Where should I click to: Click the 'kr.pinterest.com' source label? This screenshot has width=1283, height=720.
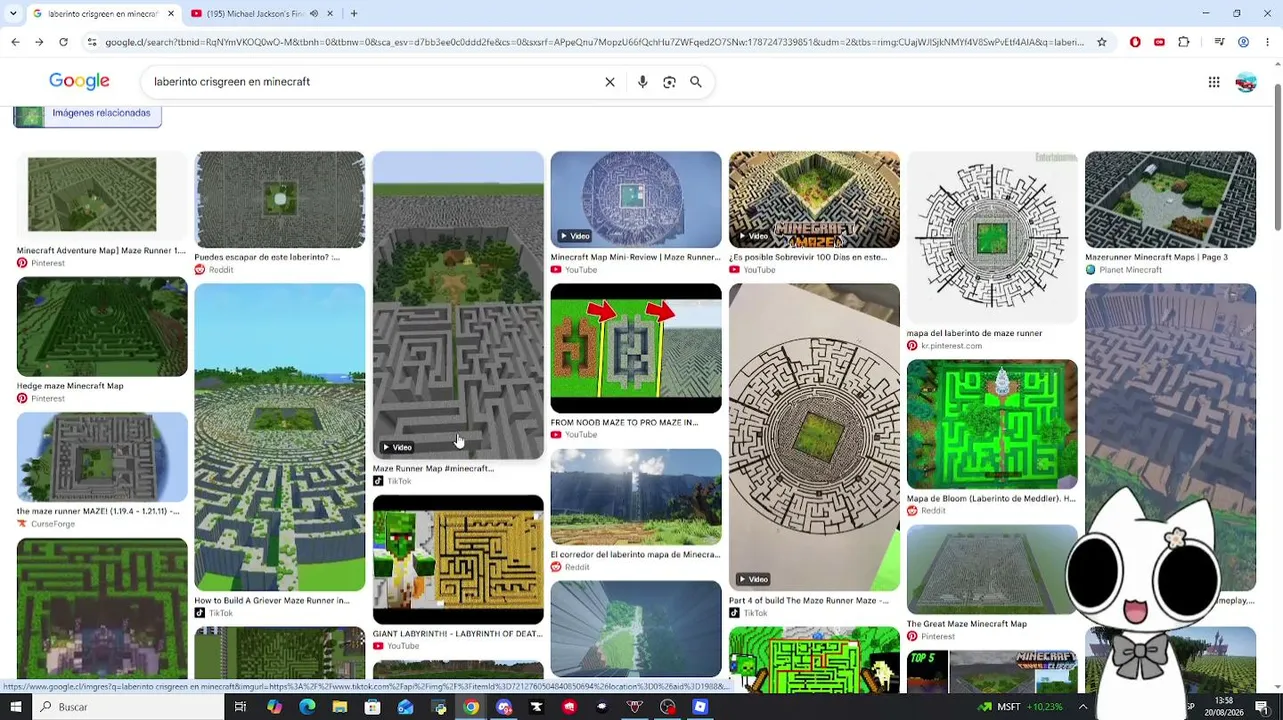[x=951, y=346]
